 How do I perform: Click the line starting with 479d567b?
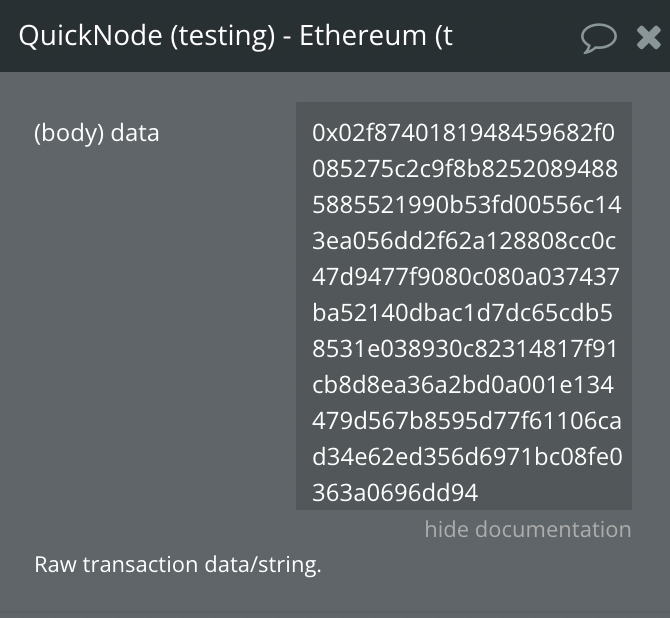point(467,421)
